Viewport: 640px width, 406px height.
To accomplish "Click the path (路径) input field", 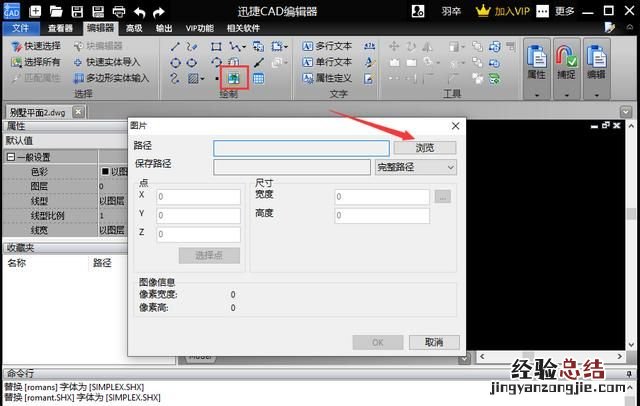I will pos(301,148).
